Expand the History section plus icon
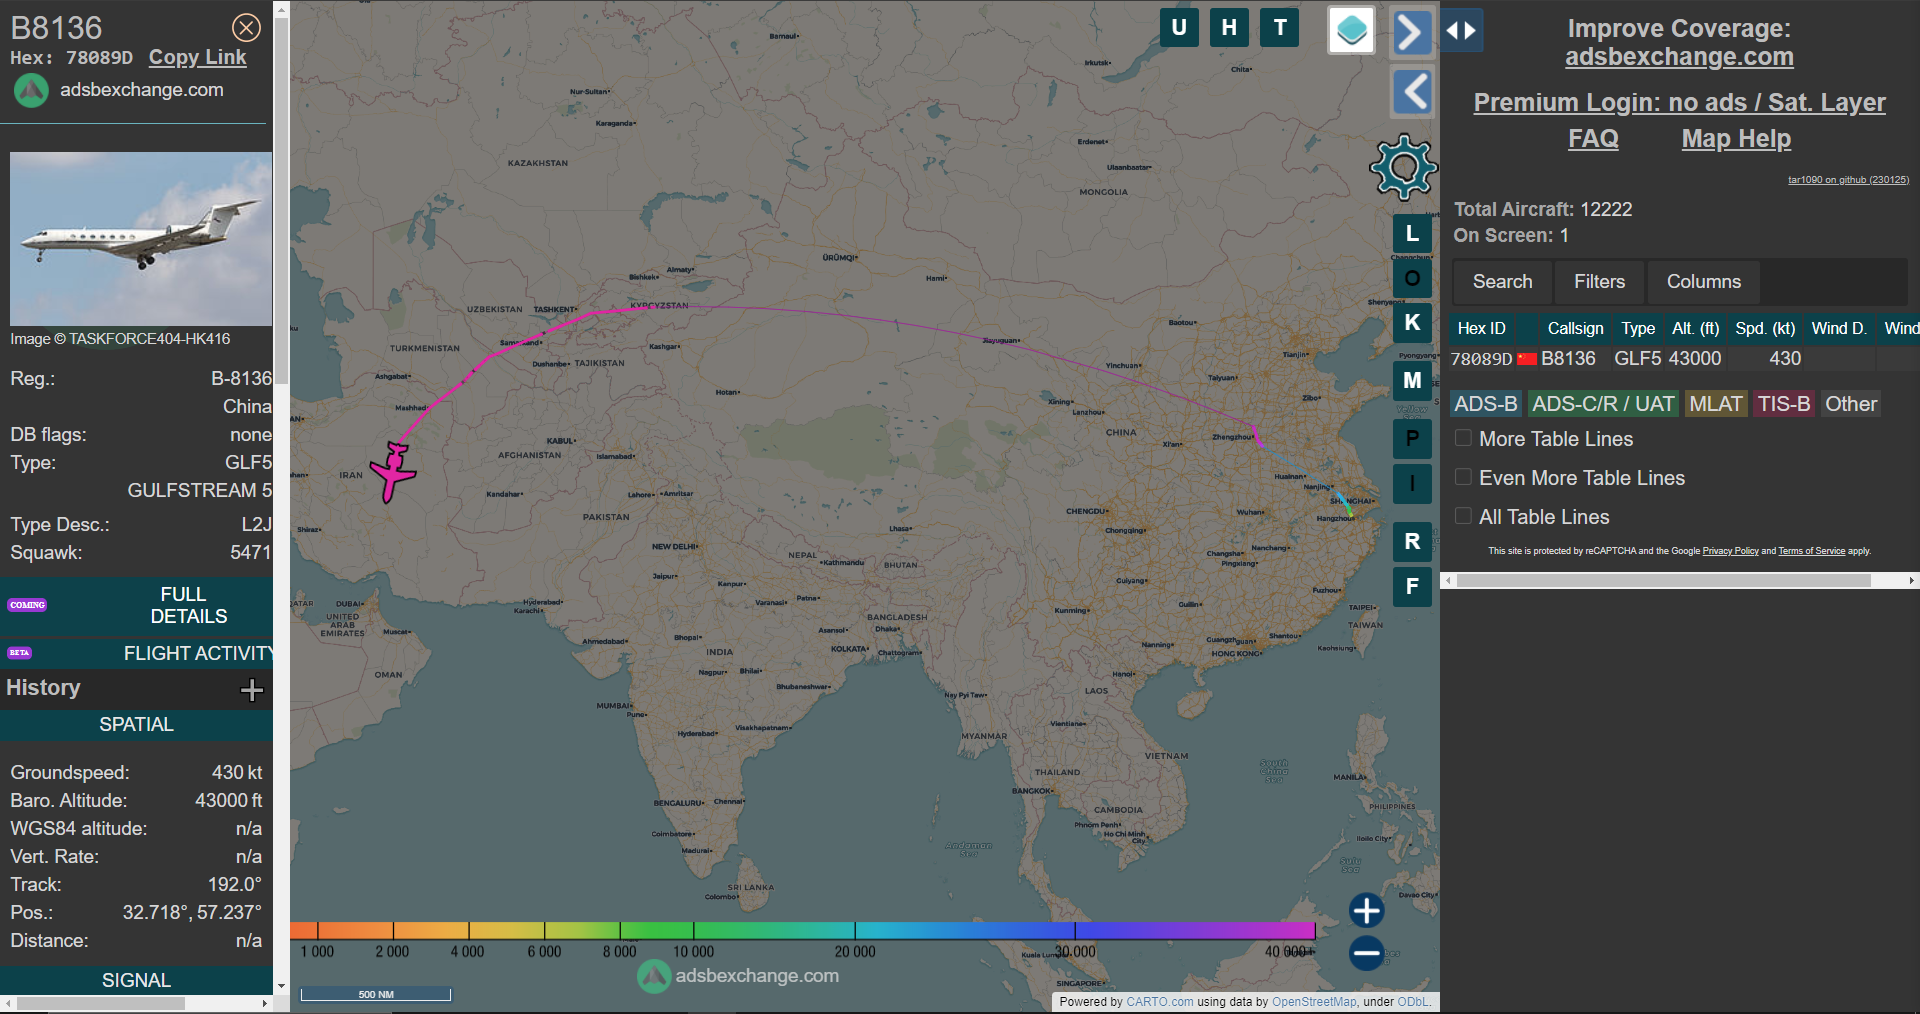Screen dimensions: 1920x1014 [252, 689]
